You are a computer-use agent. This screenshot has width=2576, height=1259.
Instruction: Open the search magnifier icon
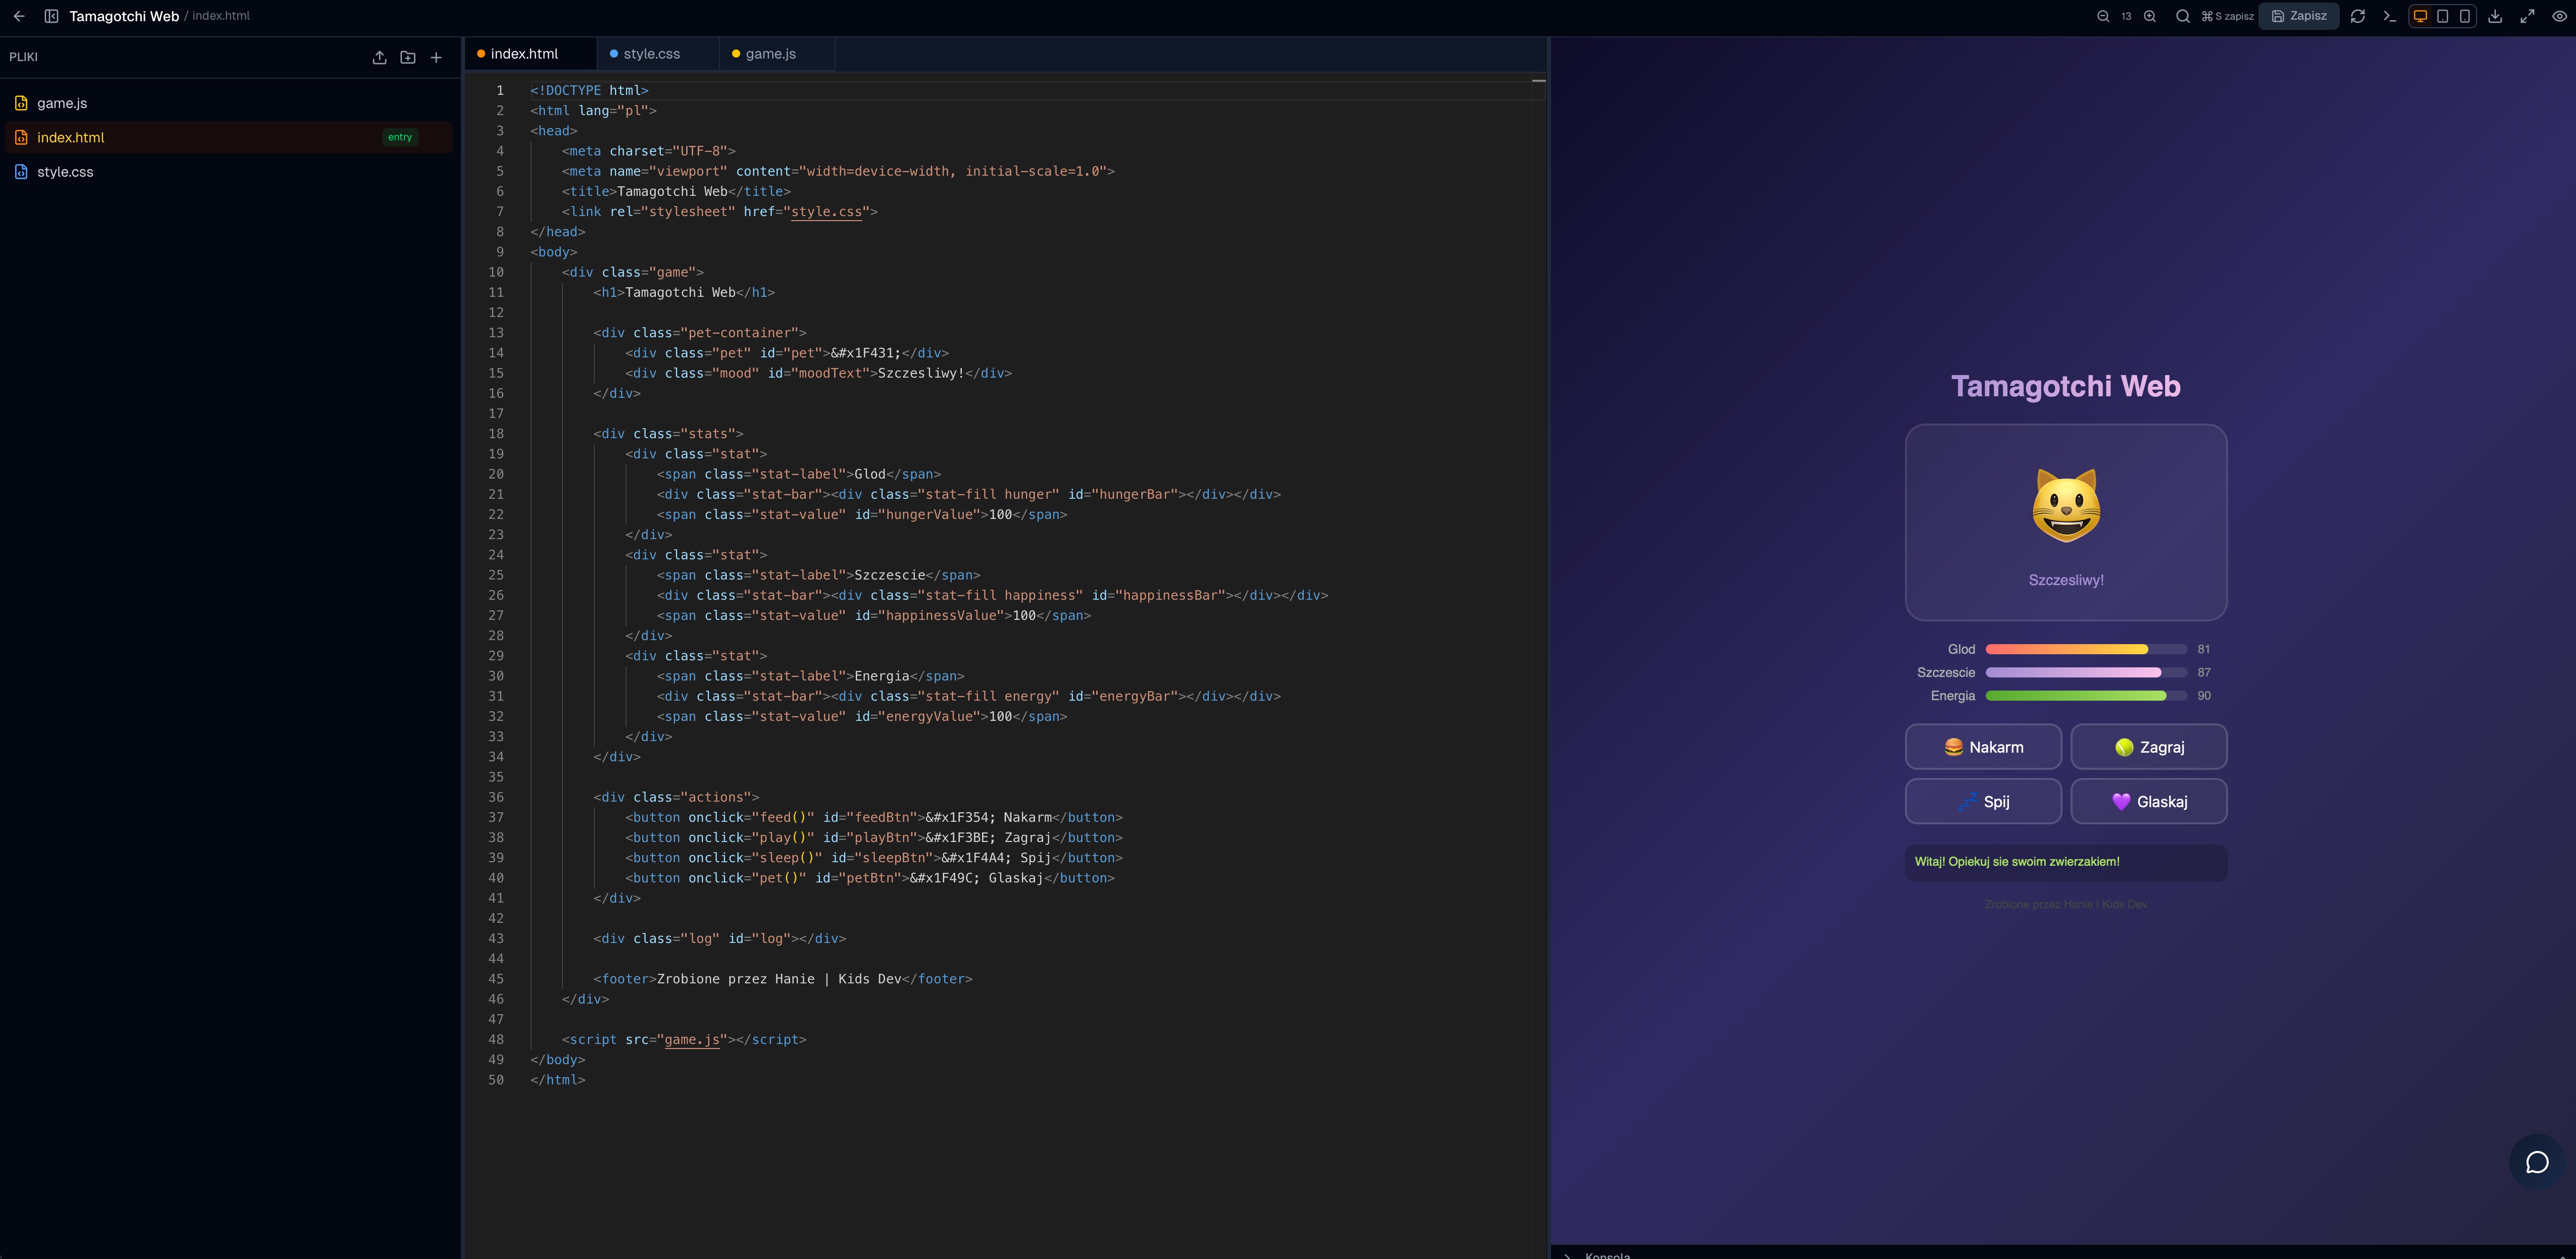click(x=2183, y=16)
